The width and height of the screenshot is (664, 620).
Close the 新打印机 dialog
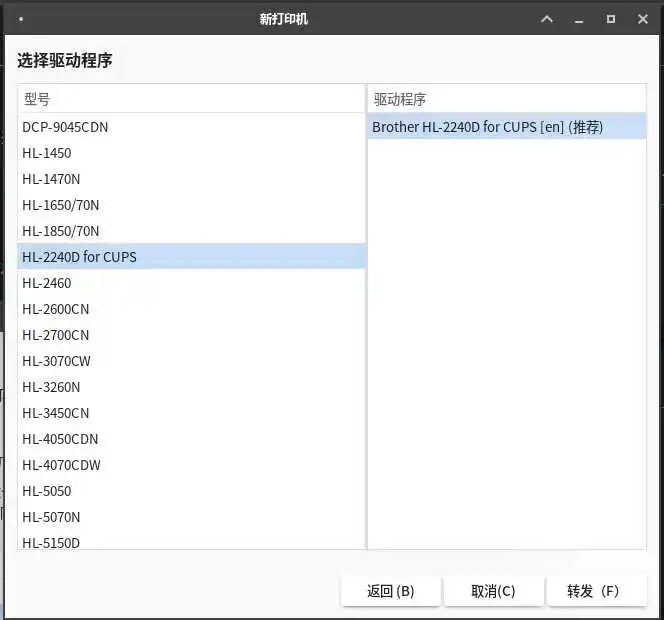click(643, 19)
